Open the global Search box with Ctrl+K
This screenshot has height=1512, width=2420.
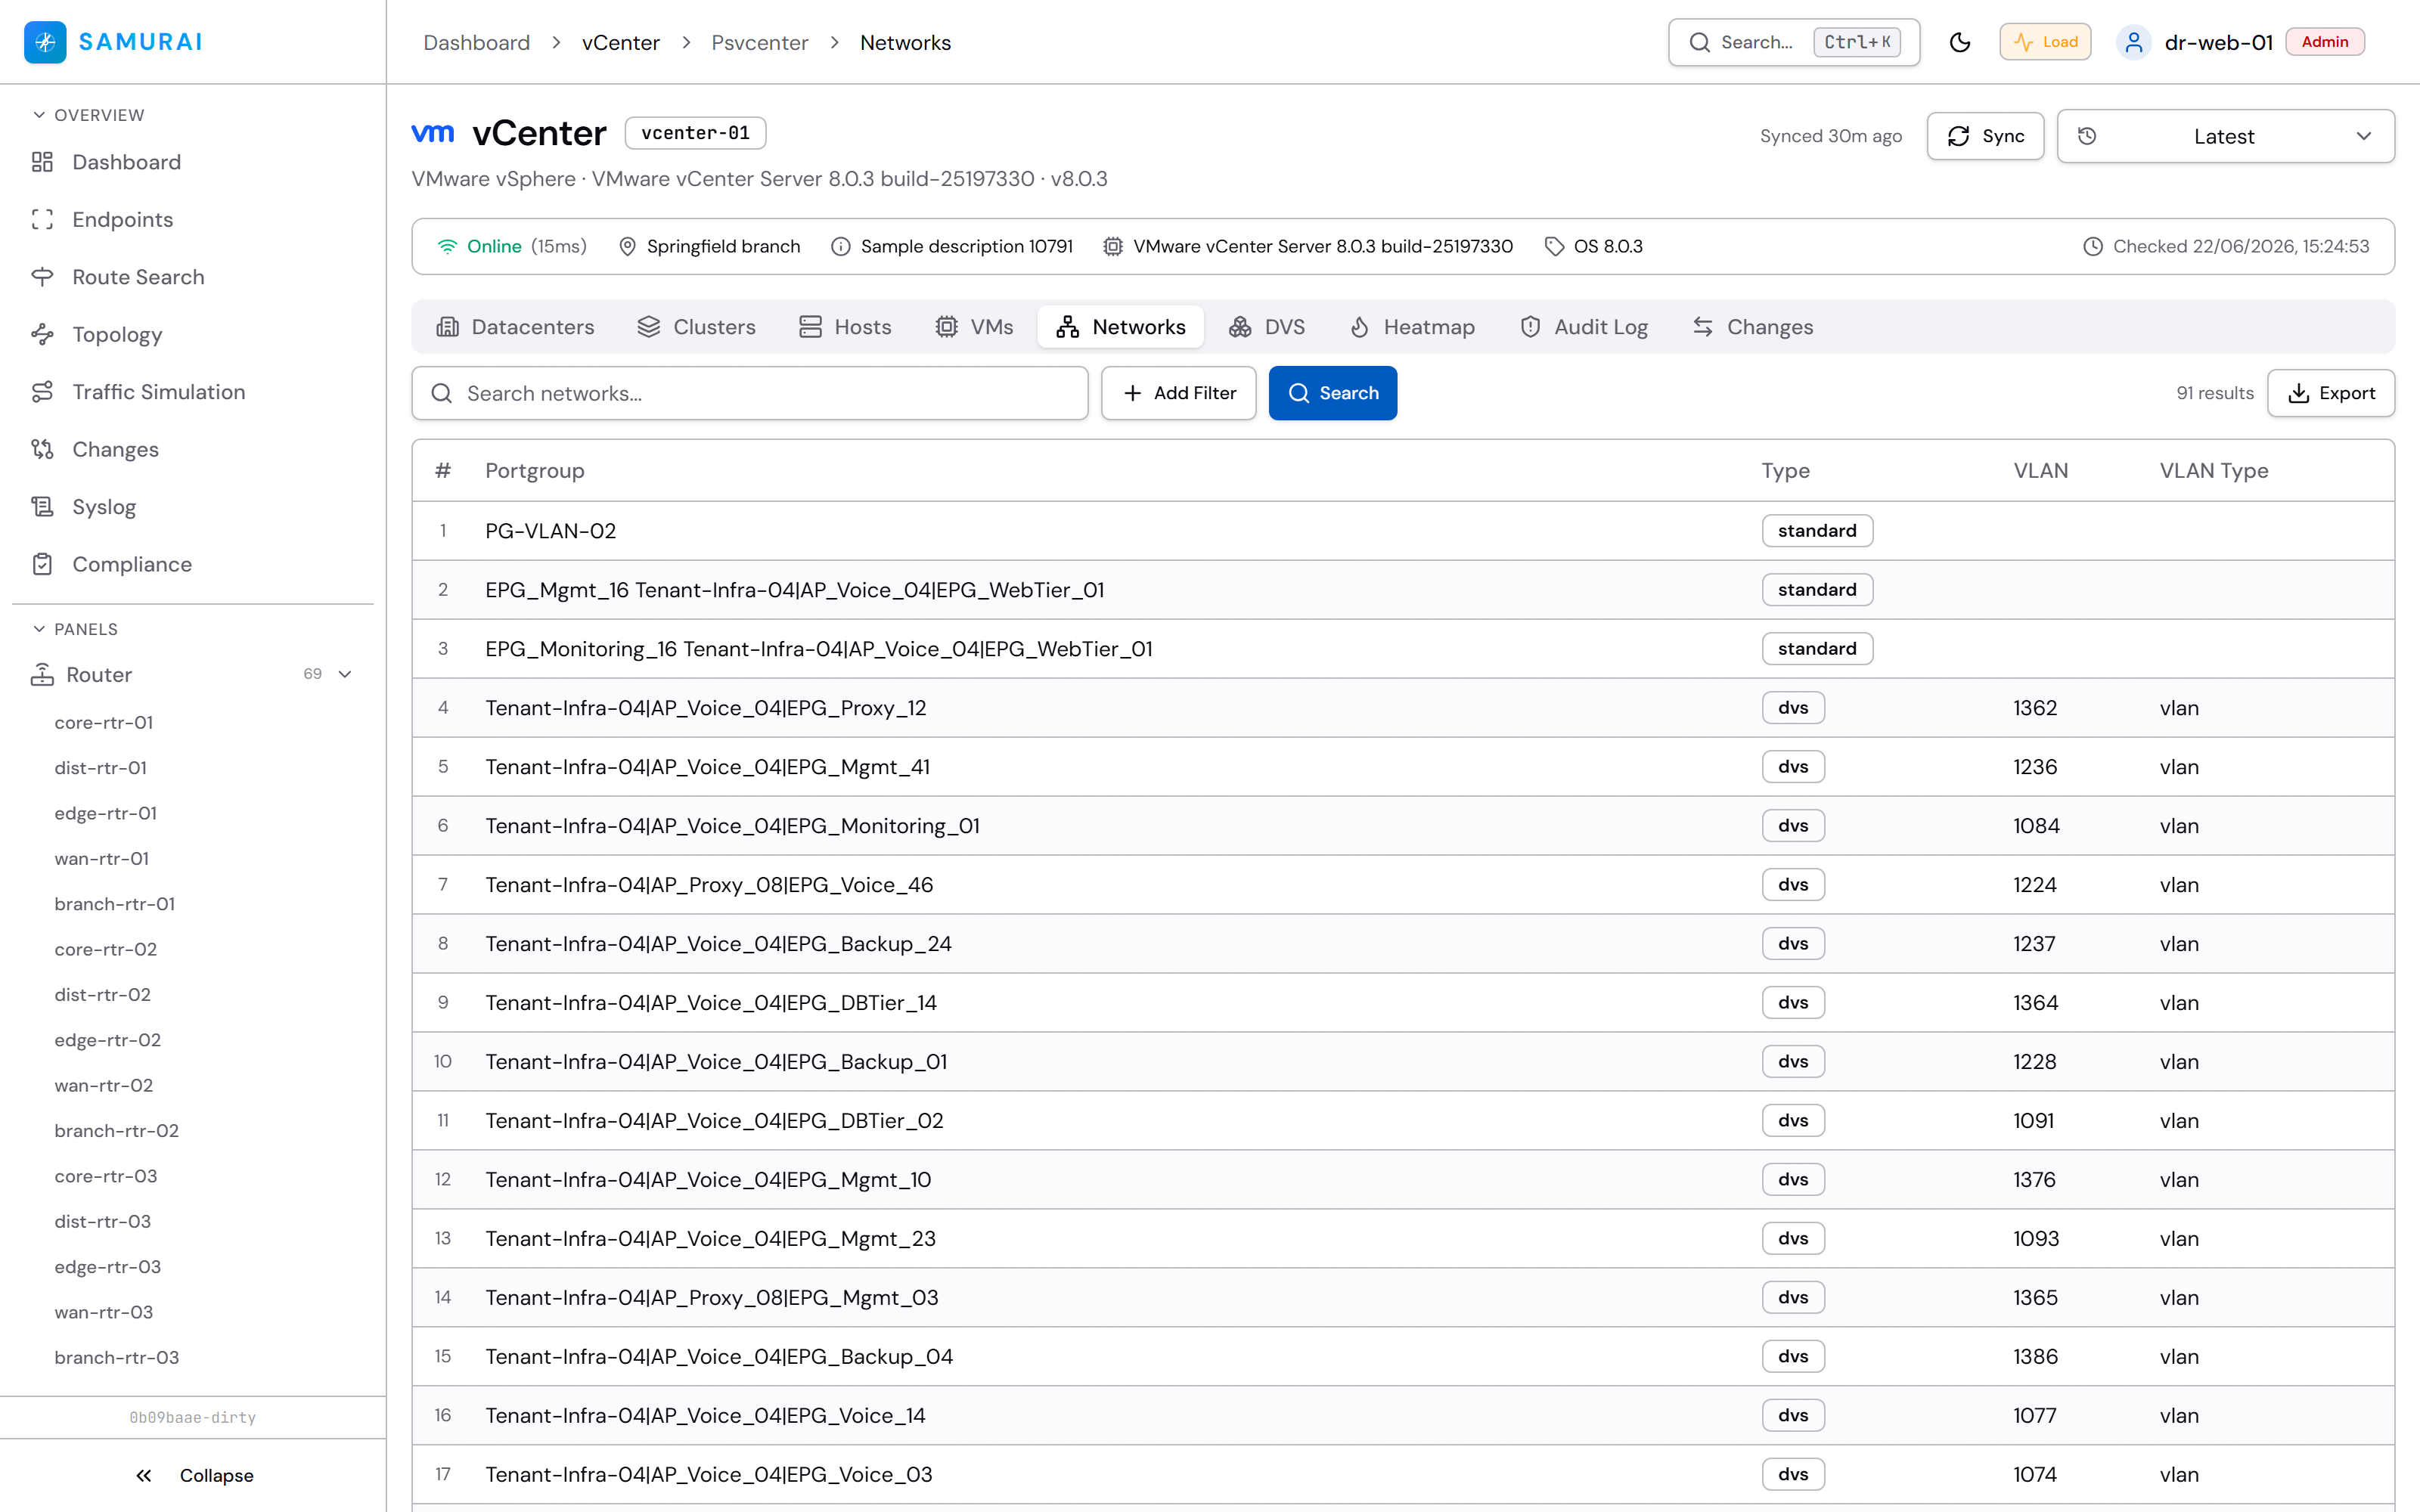(1794, 42)
